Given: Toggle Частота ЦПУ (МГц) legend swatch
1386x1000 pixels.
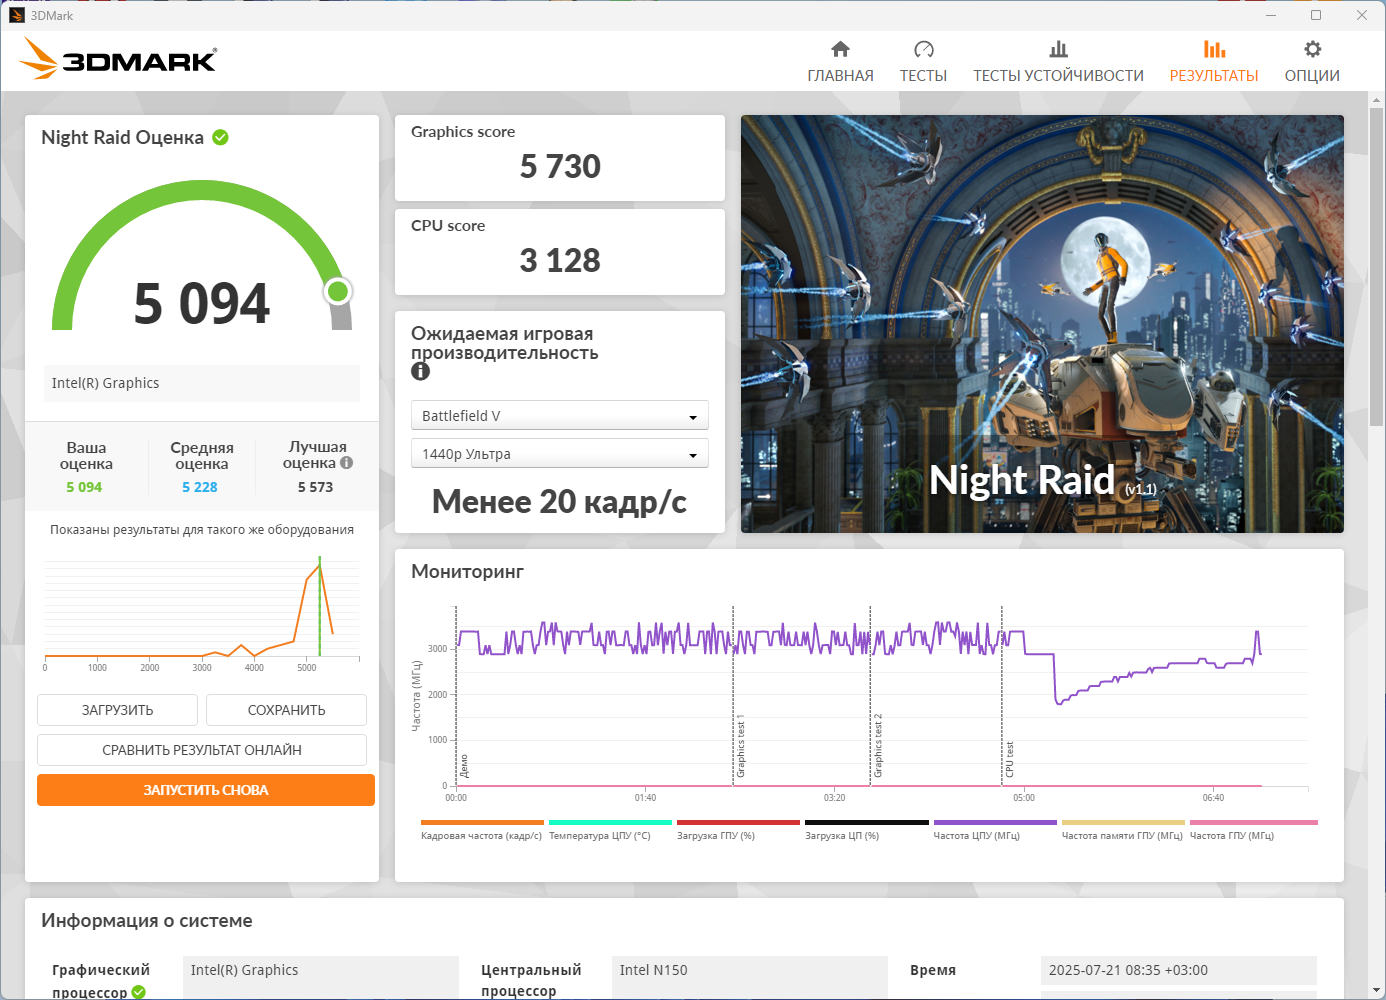Looking at the screenshot, I should coord(995,823).
